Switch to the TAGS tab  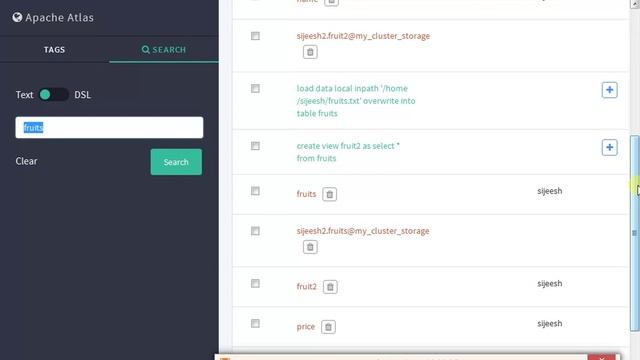(55, 50)
